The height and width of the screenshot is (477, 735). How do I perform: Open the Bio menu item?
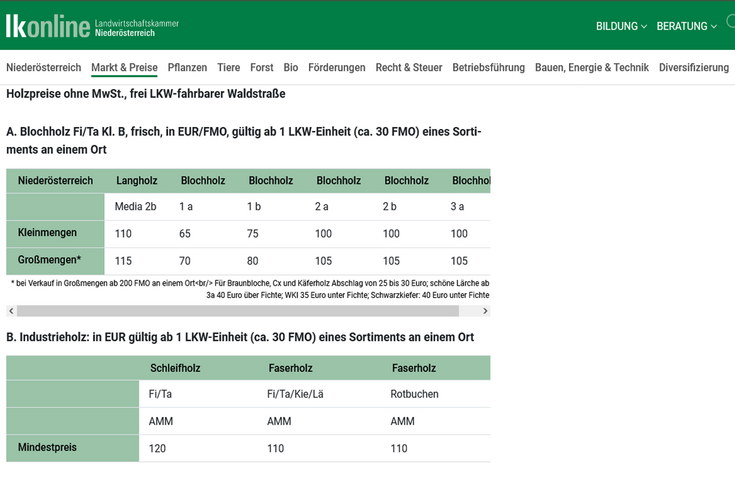pos(291,67)
